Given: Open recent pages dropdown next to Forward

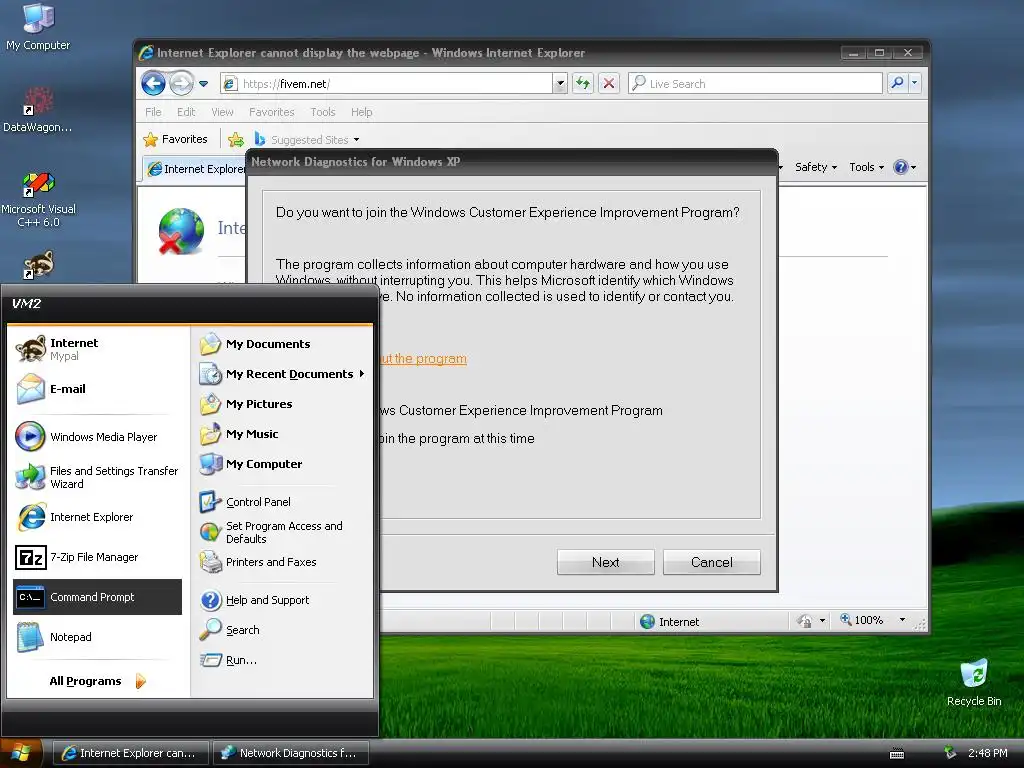Looking at the screenshot, I should (204, 84).
